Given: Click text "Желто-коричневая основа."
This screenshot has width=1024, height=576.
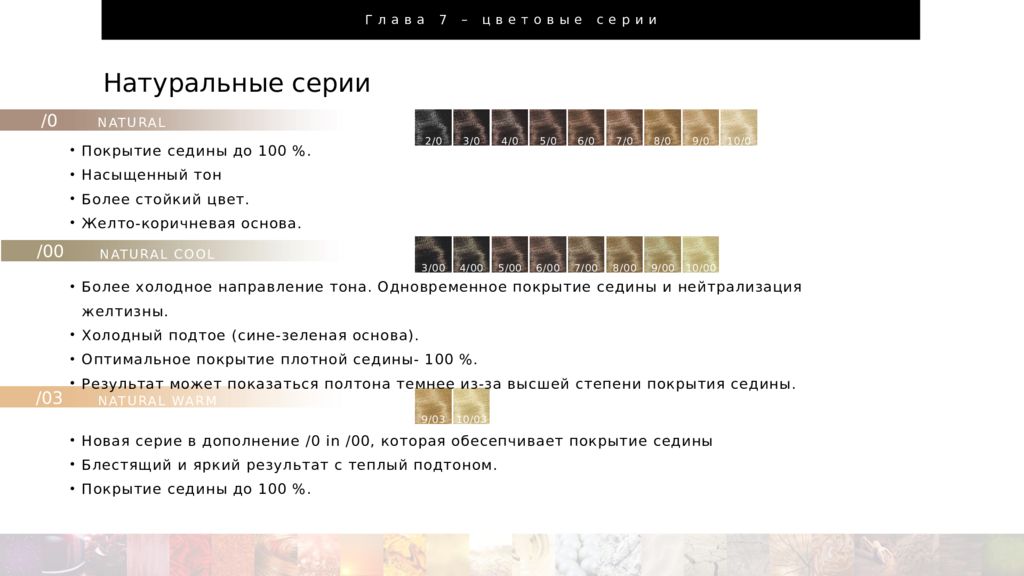Looking at the screenshot, I should pyautogui.click(x=191, y=223).
